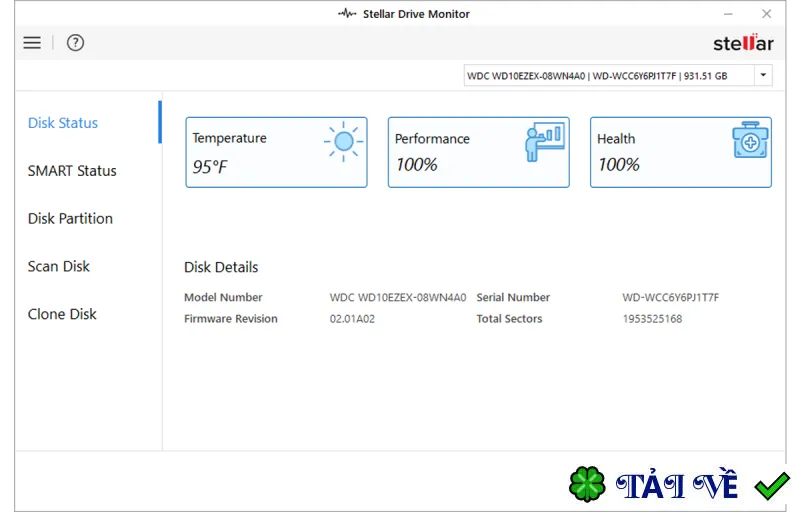Screen dimensions: 800x512
Task: Select the Performance card label
Action: tap(432, 139)
